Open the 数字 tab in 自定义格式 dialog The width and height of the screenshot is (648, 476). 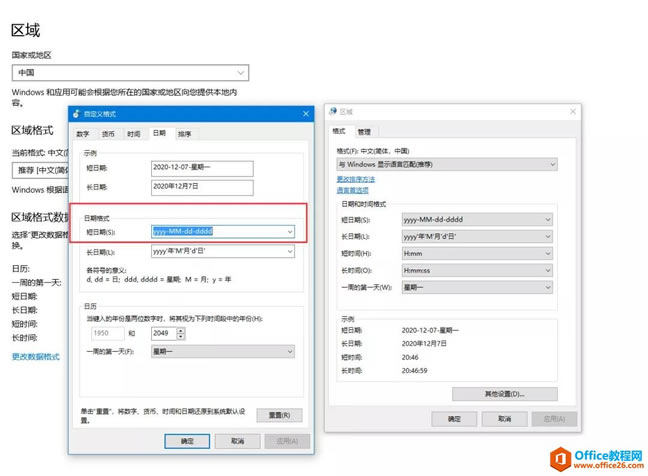[83, 134]
